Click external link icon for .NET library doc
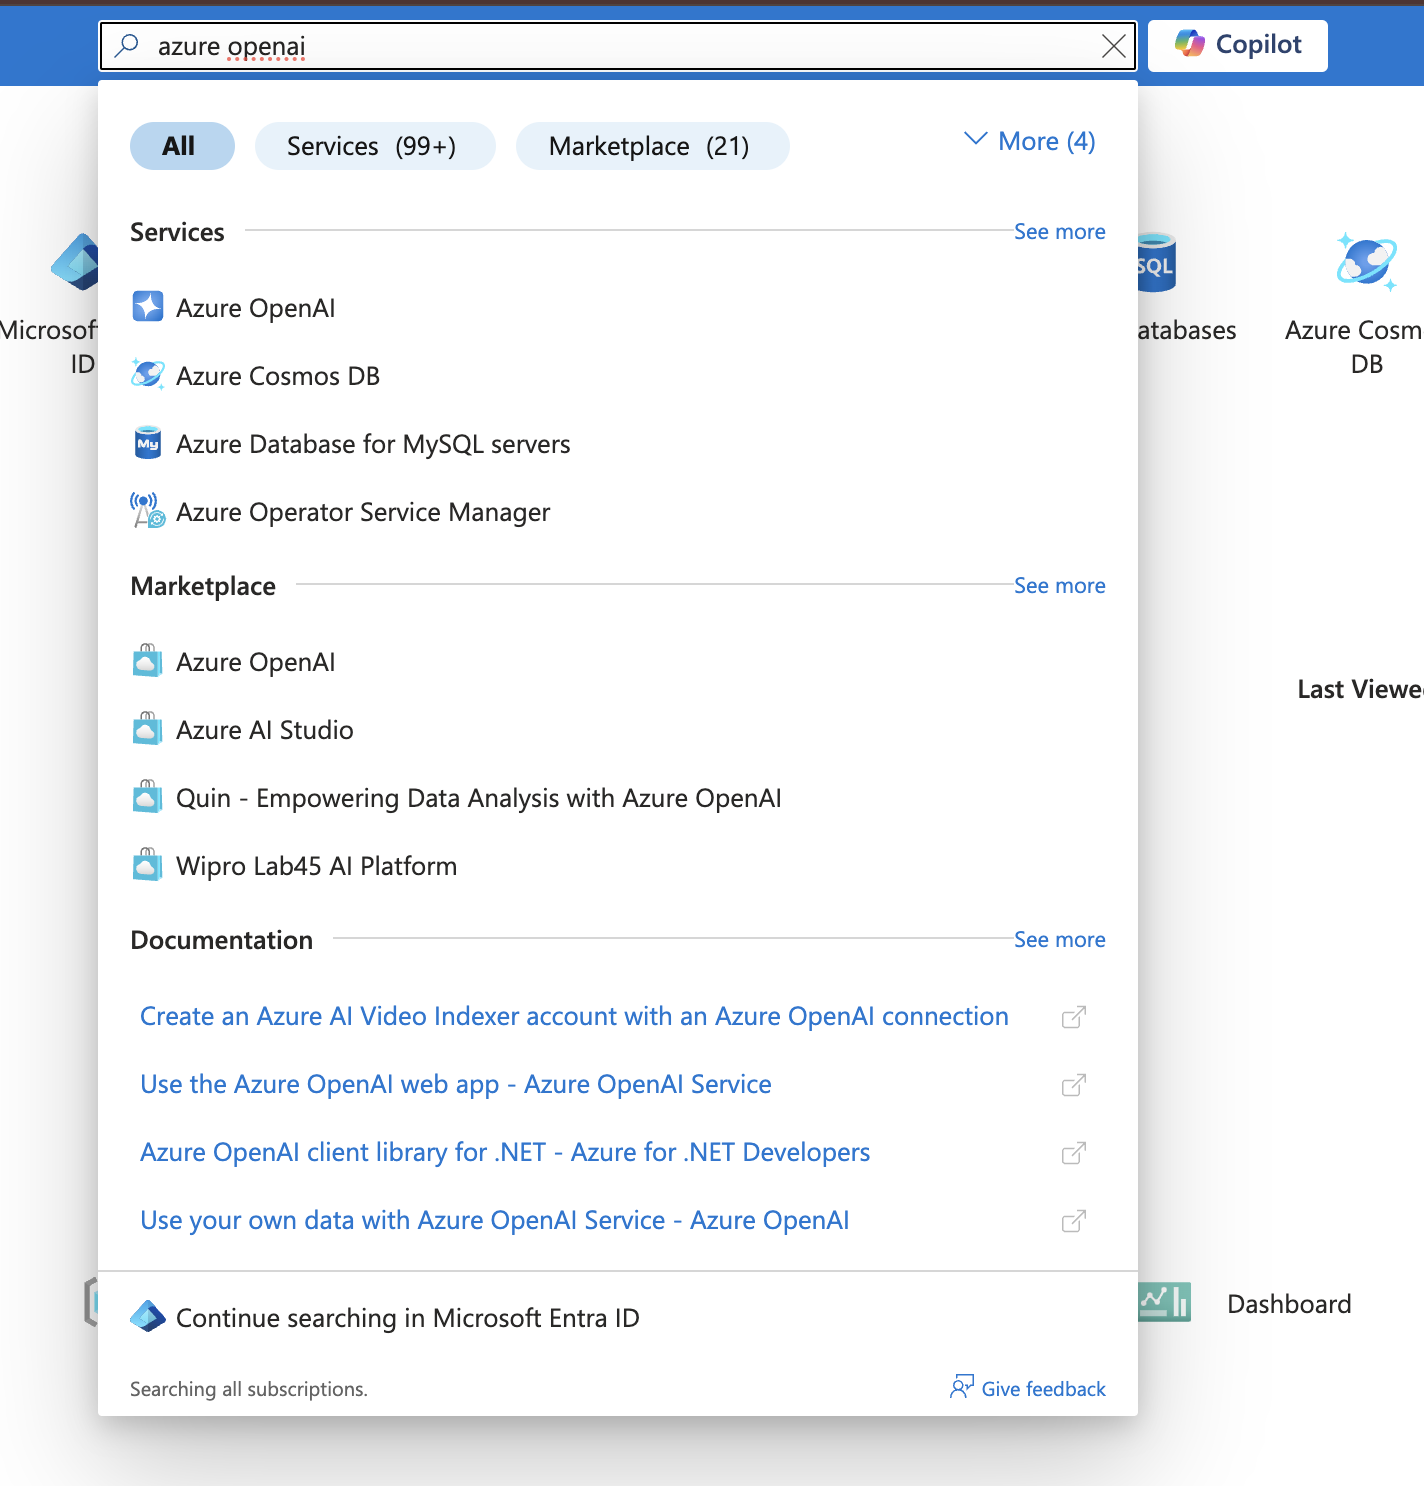1424x1486 pixels. coord(1073,1153)
